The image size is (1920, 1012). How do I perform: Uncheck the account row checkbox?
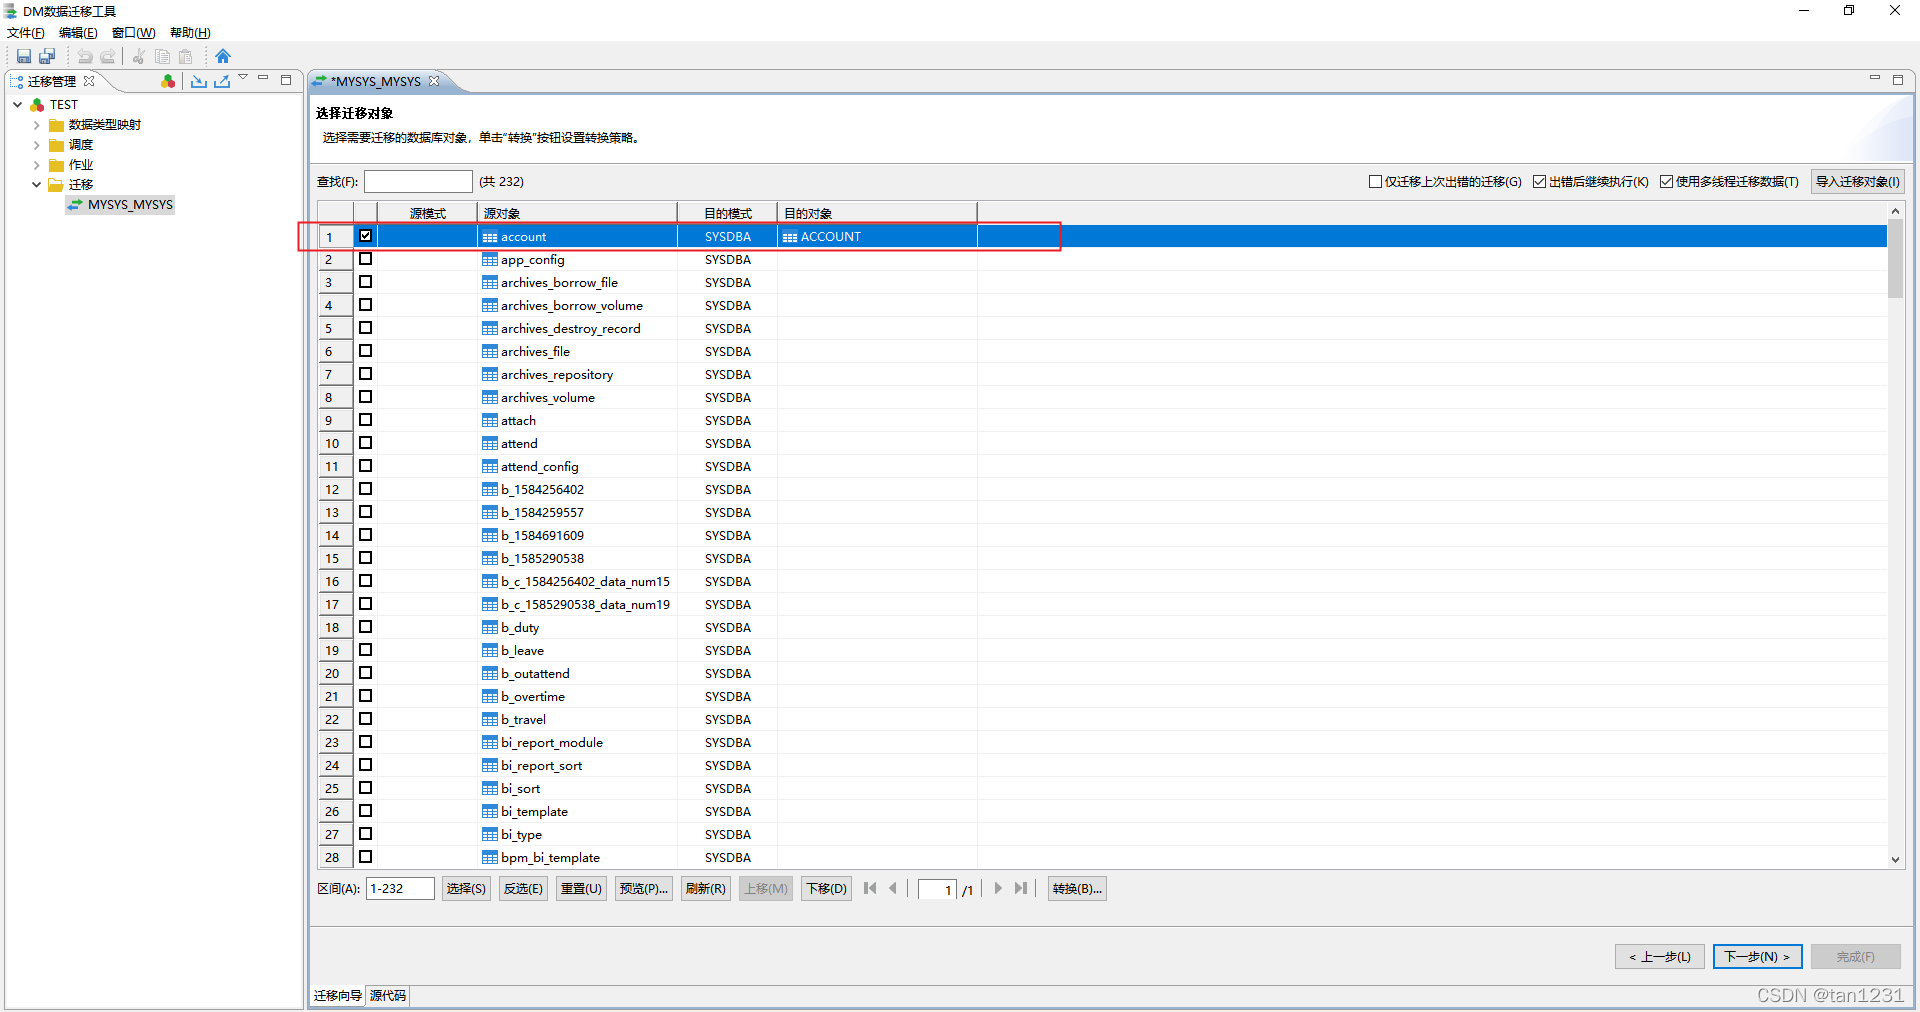coord(366,236)
